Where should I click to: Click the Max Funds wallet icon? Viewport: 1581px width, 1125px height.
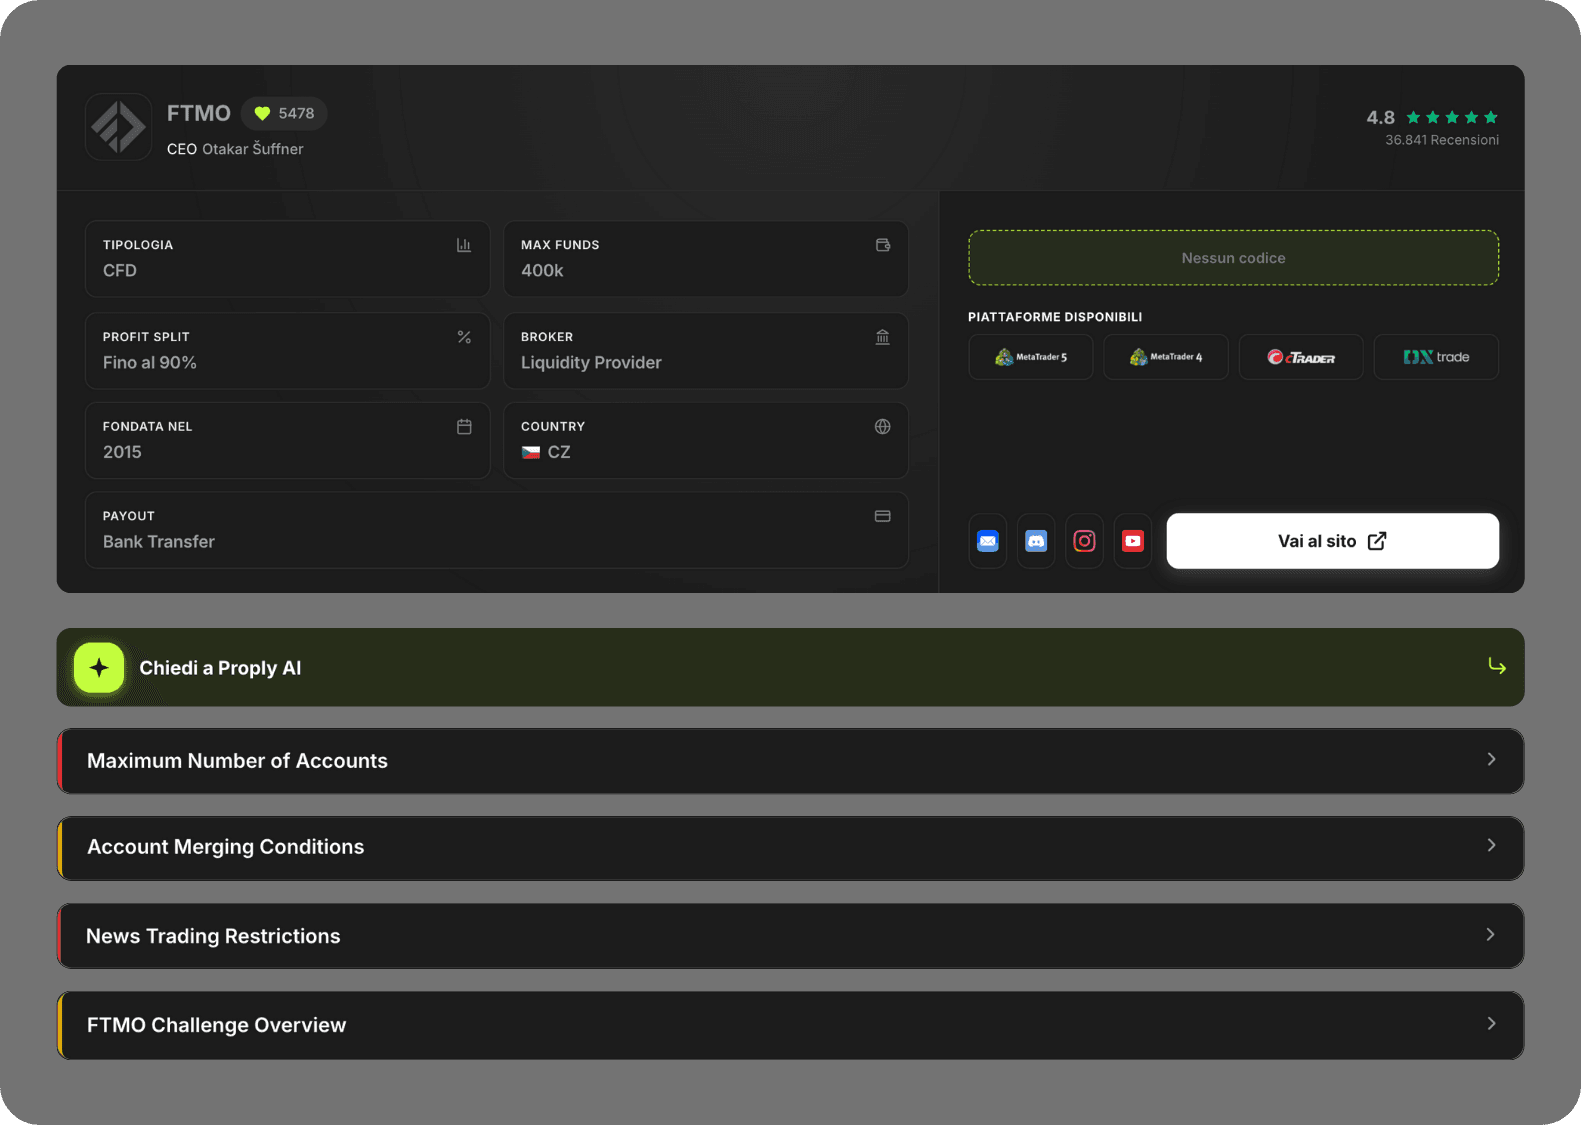click(x=883, y=245)
